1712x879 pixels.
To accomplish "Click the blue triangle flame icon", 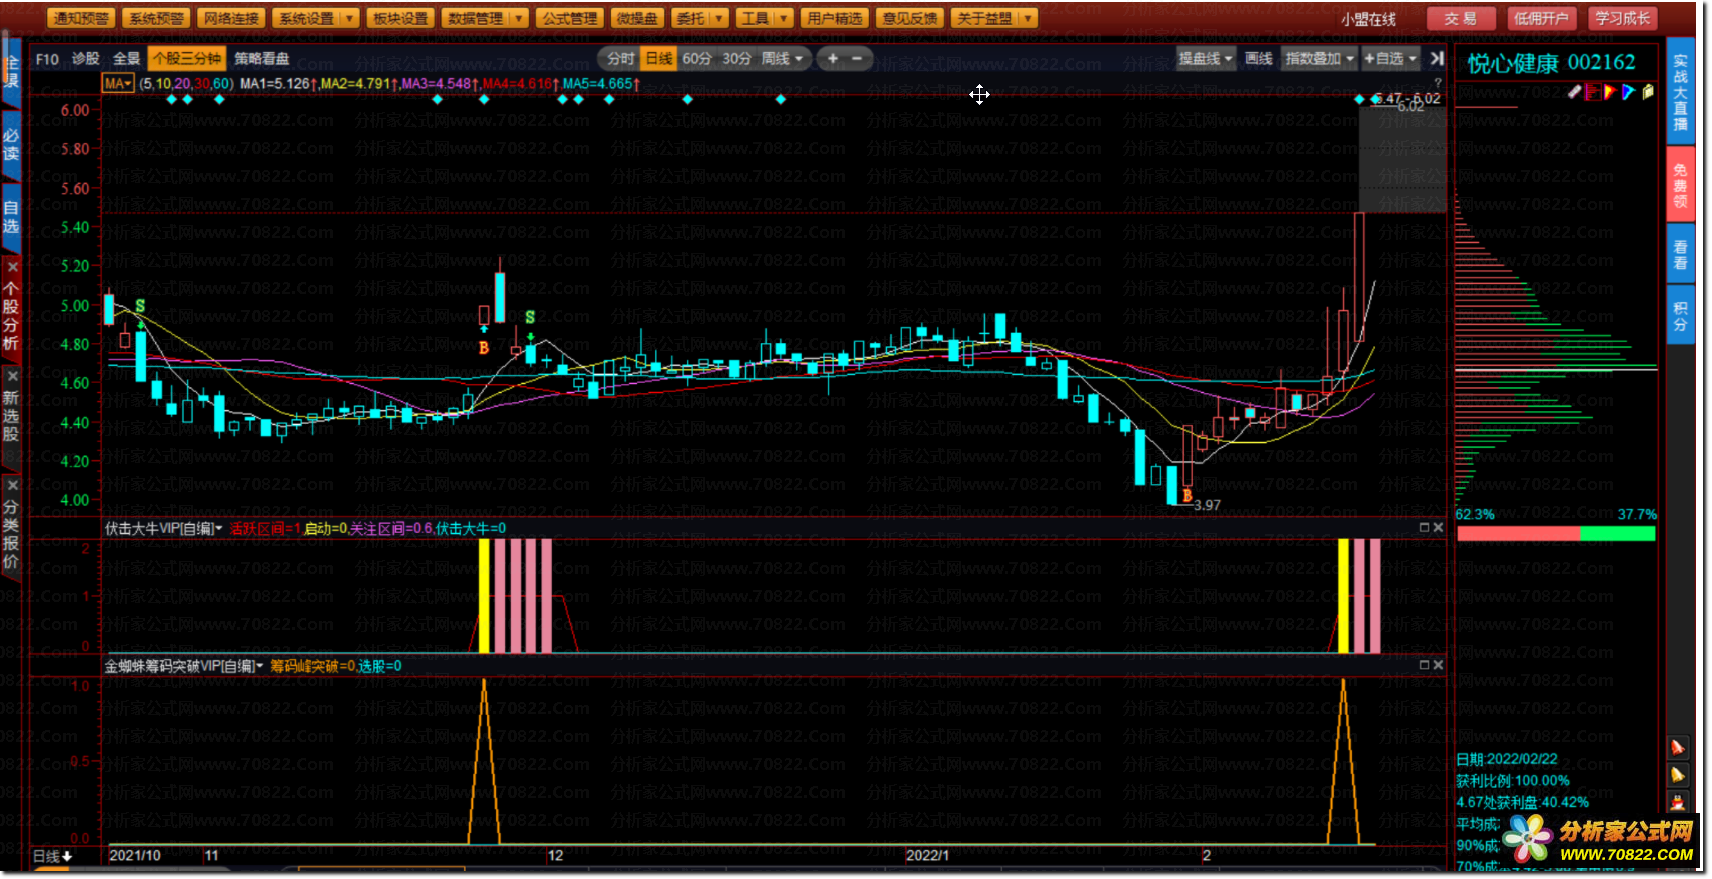I will (1629, 92).
